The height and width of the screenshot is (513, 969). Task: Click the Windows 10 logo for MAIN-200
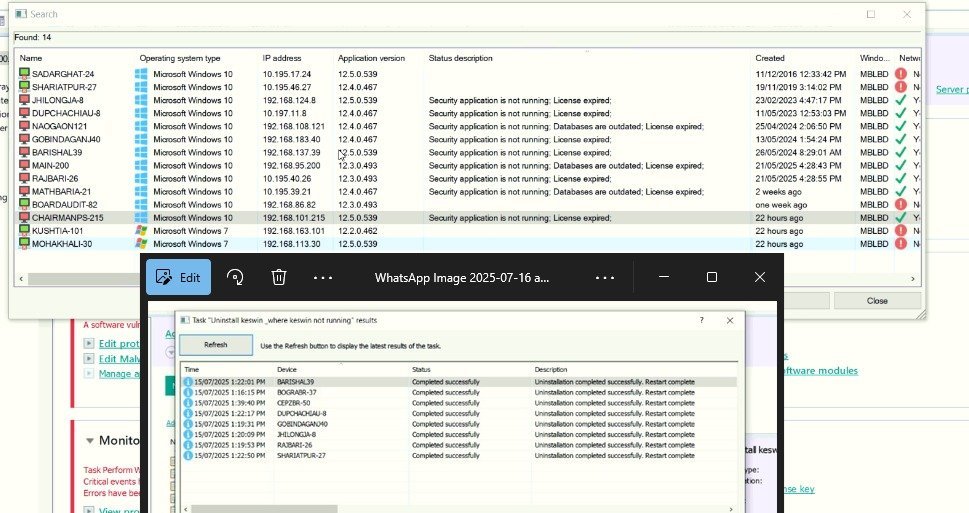coord(142,165)
